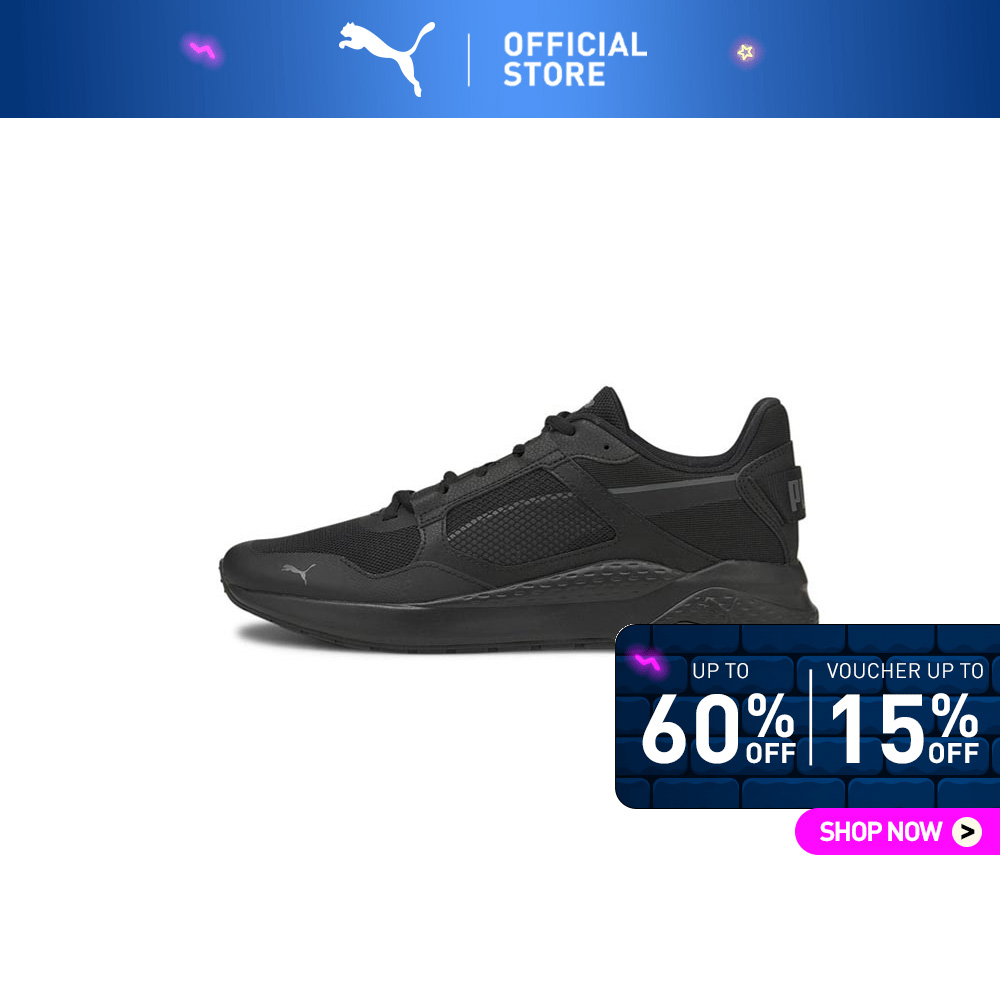Select the black sneaker product image
Viewport: 1000px width, 1000px height.
518,519
